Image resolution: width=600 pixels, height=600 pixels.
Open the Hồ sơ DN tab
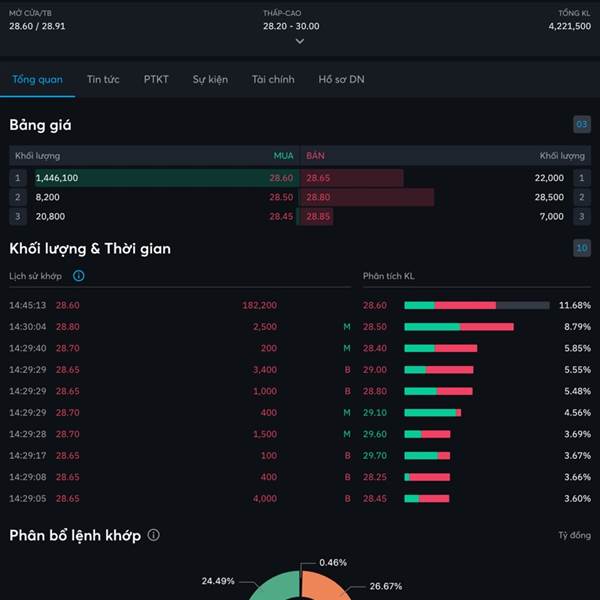pyautogui.click(x=341, y=80)
